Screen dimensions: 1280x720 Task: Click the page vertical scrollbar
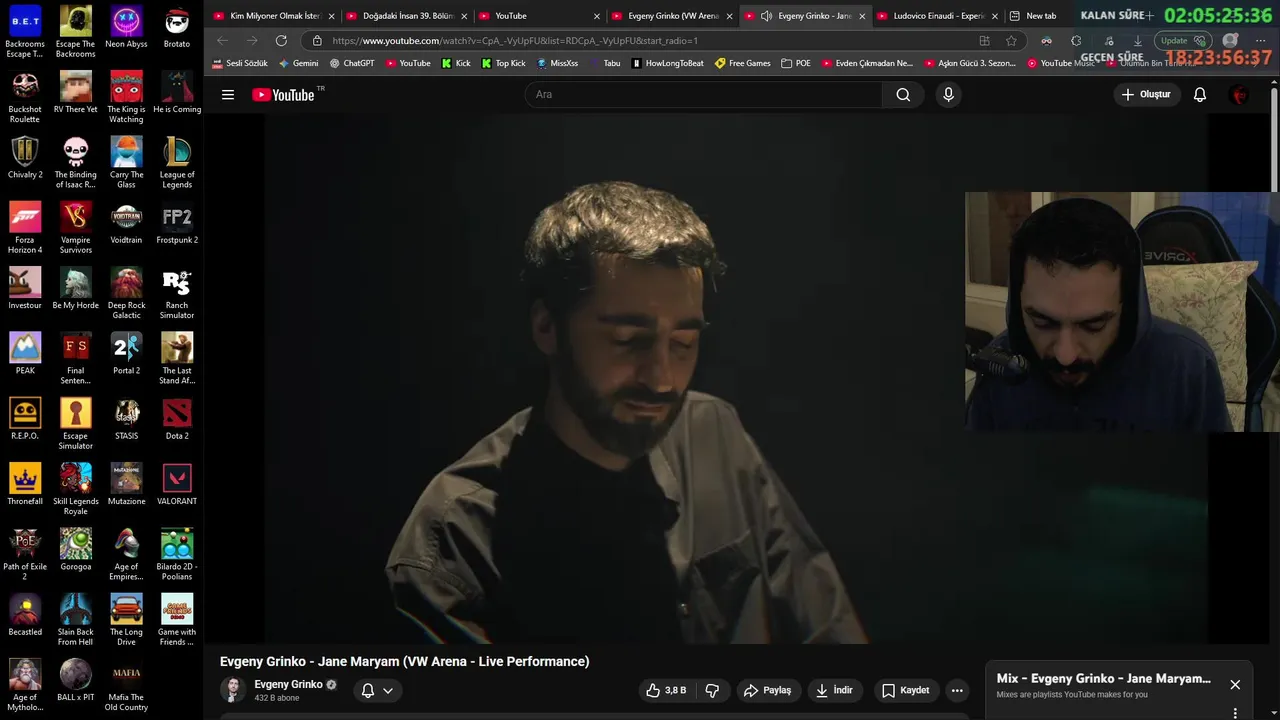pyautogui.click(x=1274, y=140)
